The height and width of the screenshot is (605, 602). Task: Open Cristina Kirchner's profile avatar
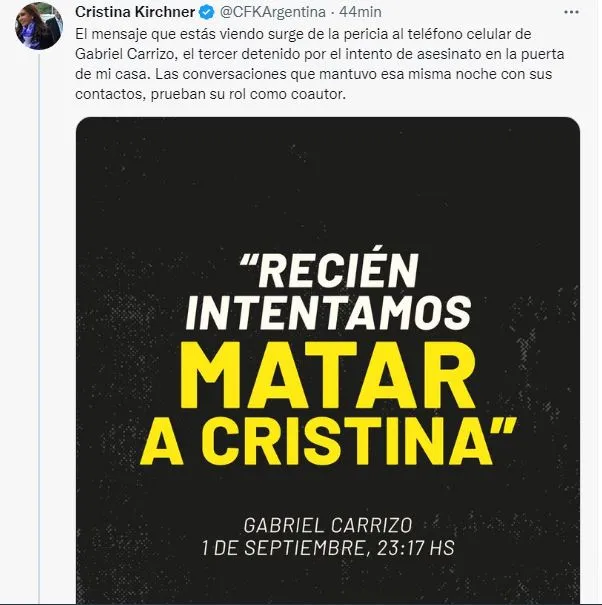[39, 26]
